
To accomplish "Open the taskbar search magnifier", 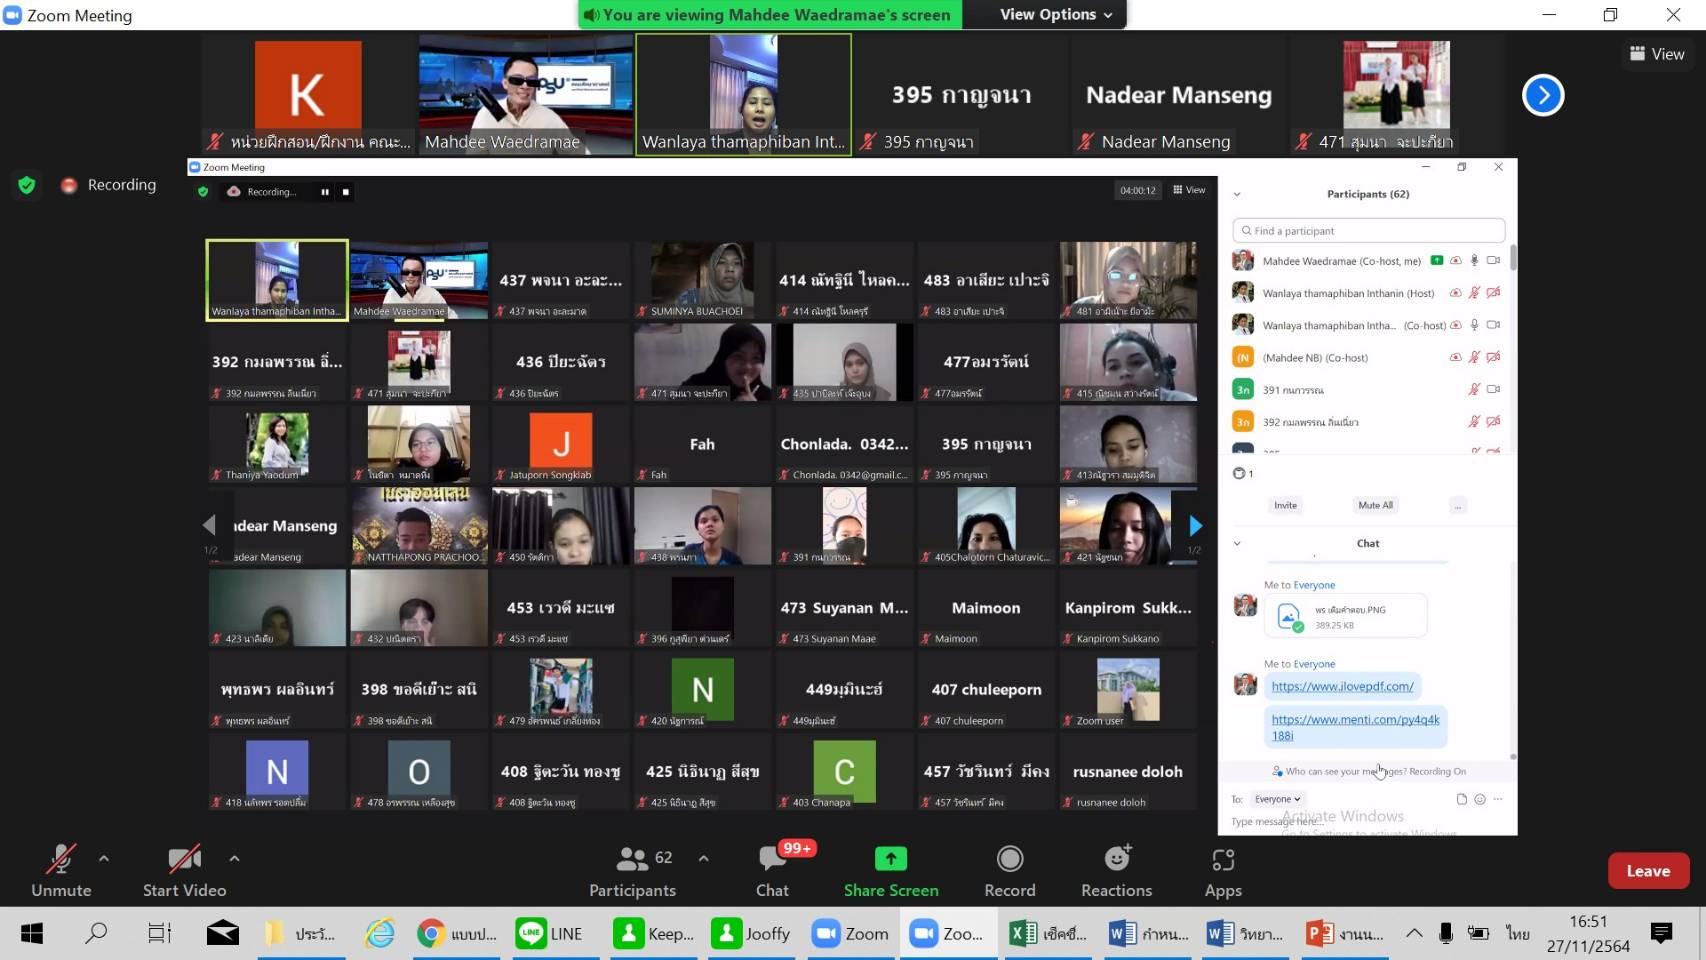I will click(x=96, y=934).
